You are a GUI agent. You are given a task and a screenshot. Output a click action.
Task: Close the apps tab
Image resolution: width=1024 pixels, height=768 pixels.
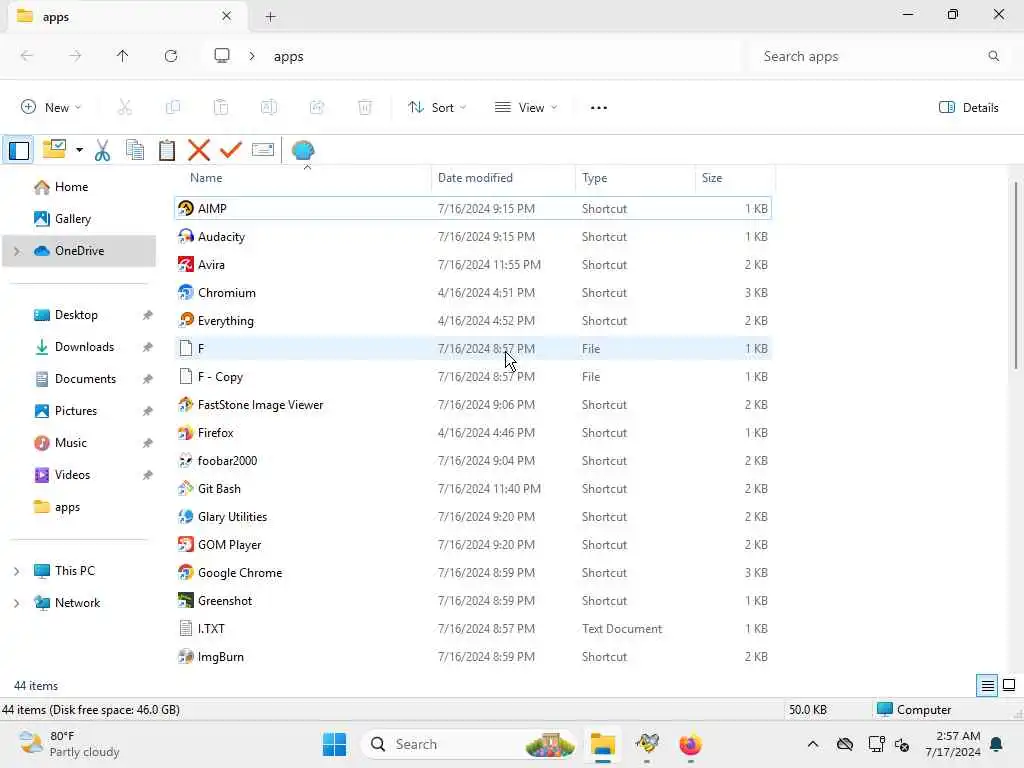point(226,16)
